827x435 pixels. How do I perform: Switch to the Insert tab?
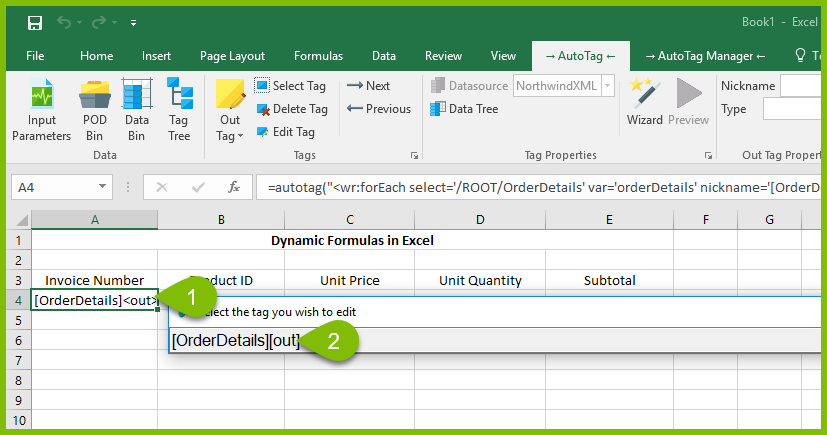[156, 56]
